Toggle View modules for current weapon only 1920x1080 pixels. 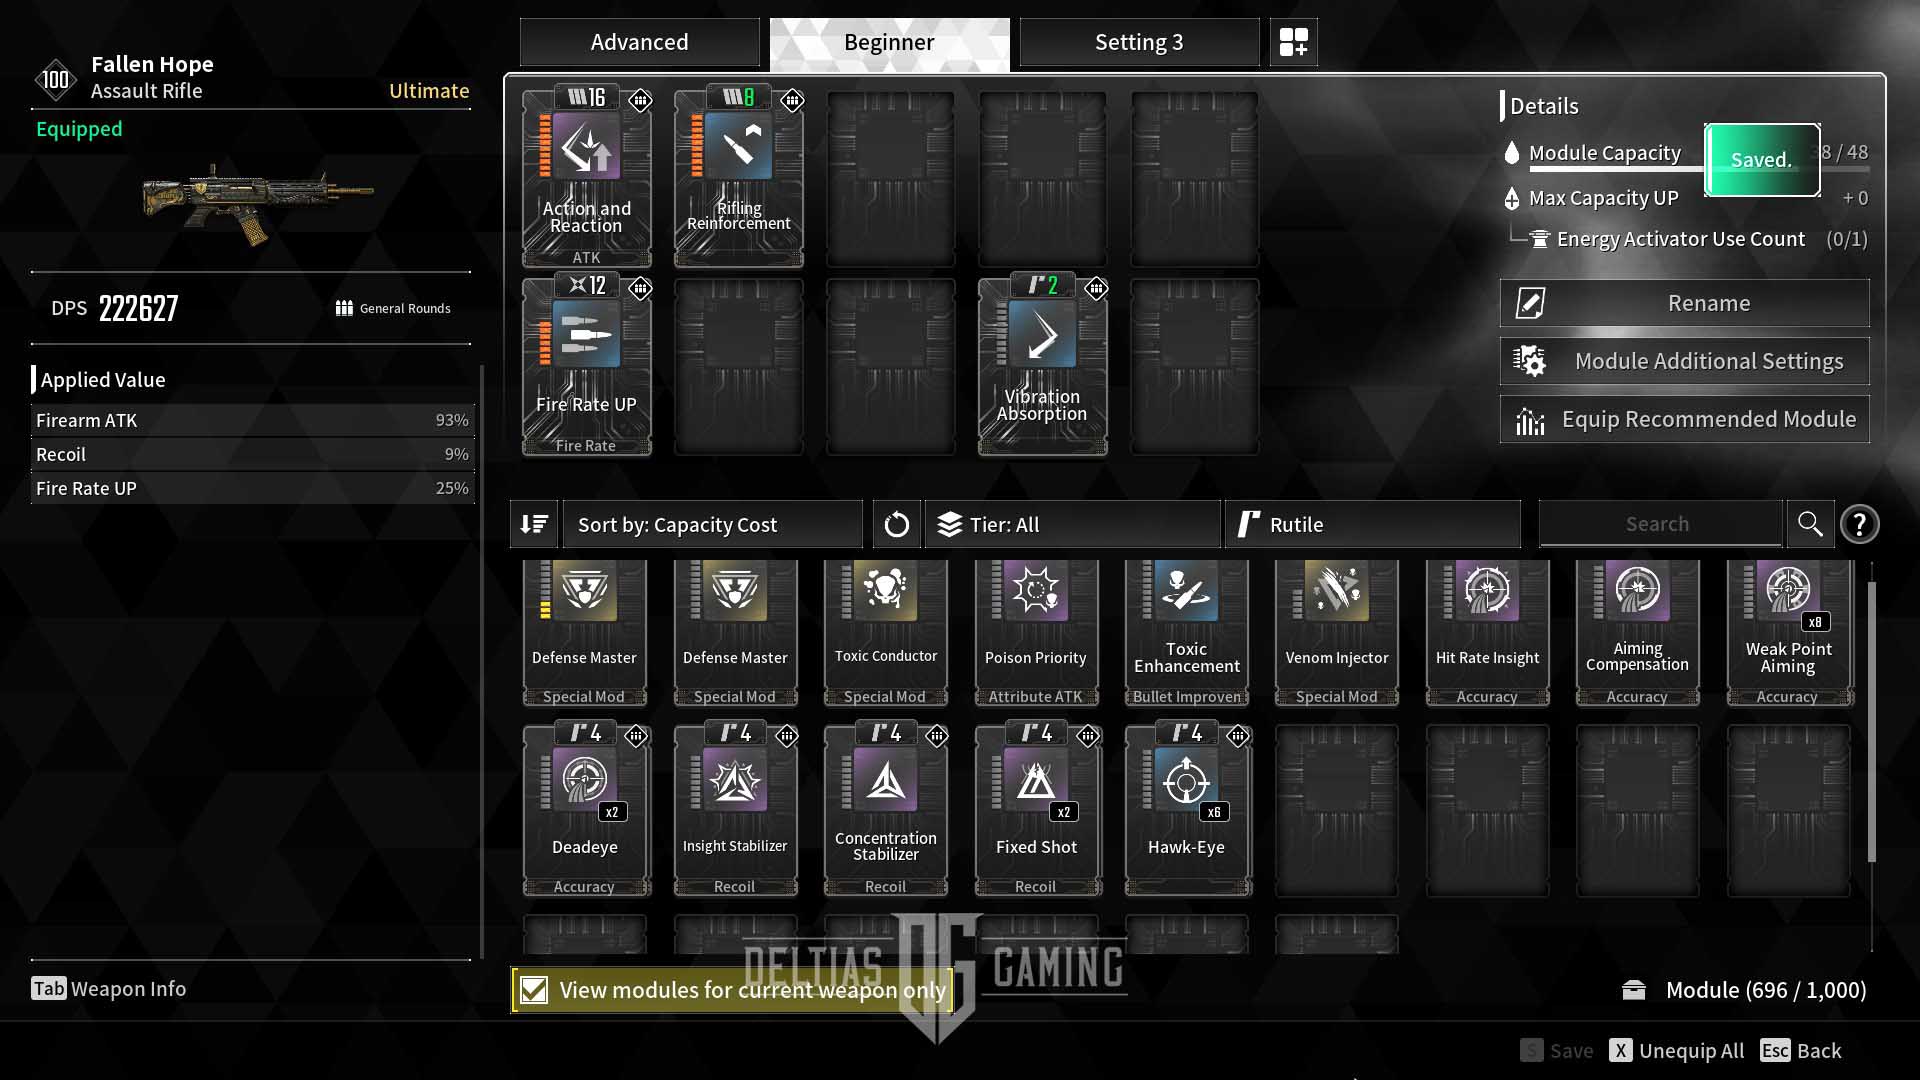pos(533,990)
